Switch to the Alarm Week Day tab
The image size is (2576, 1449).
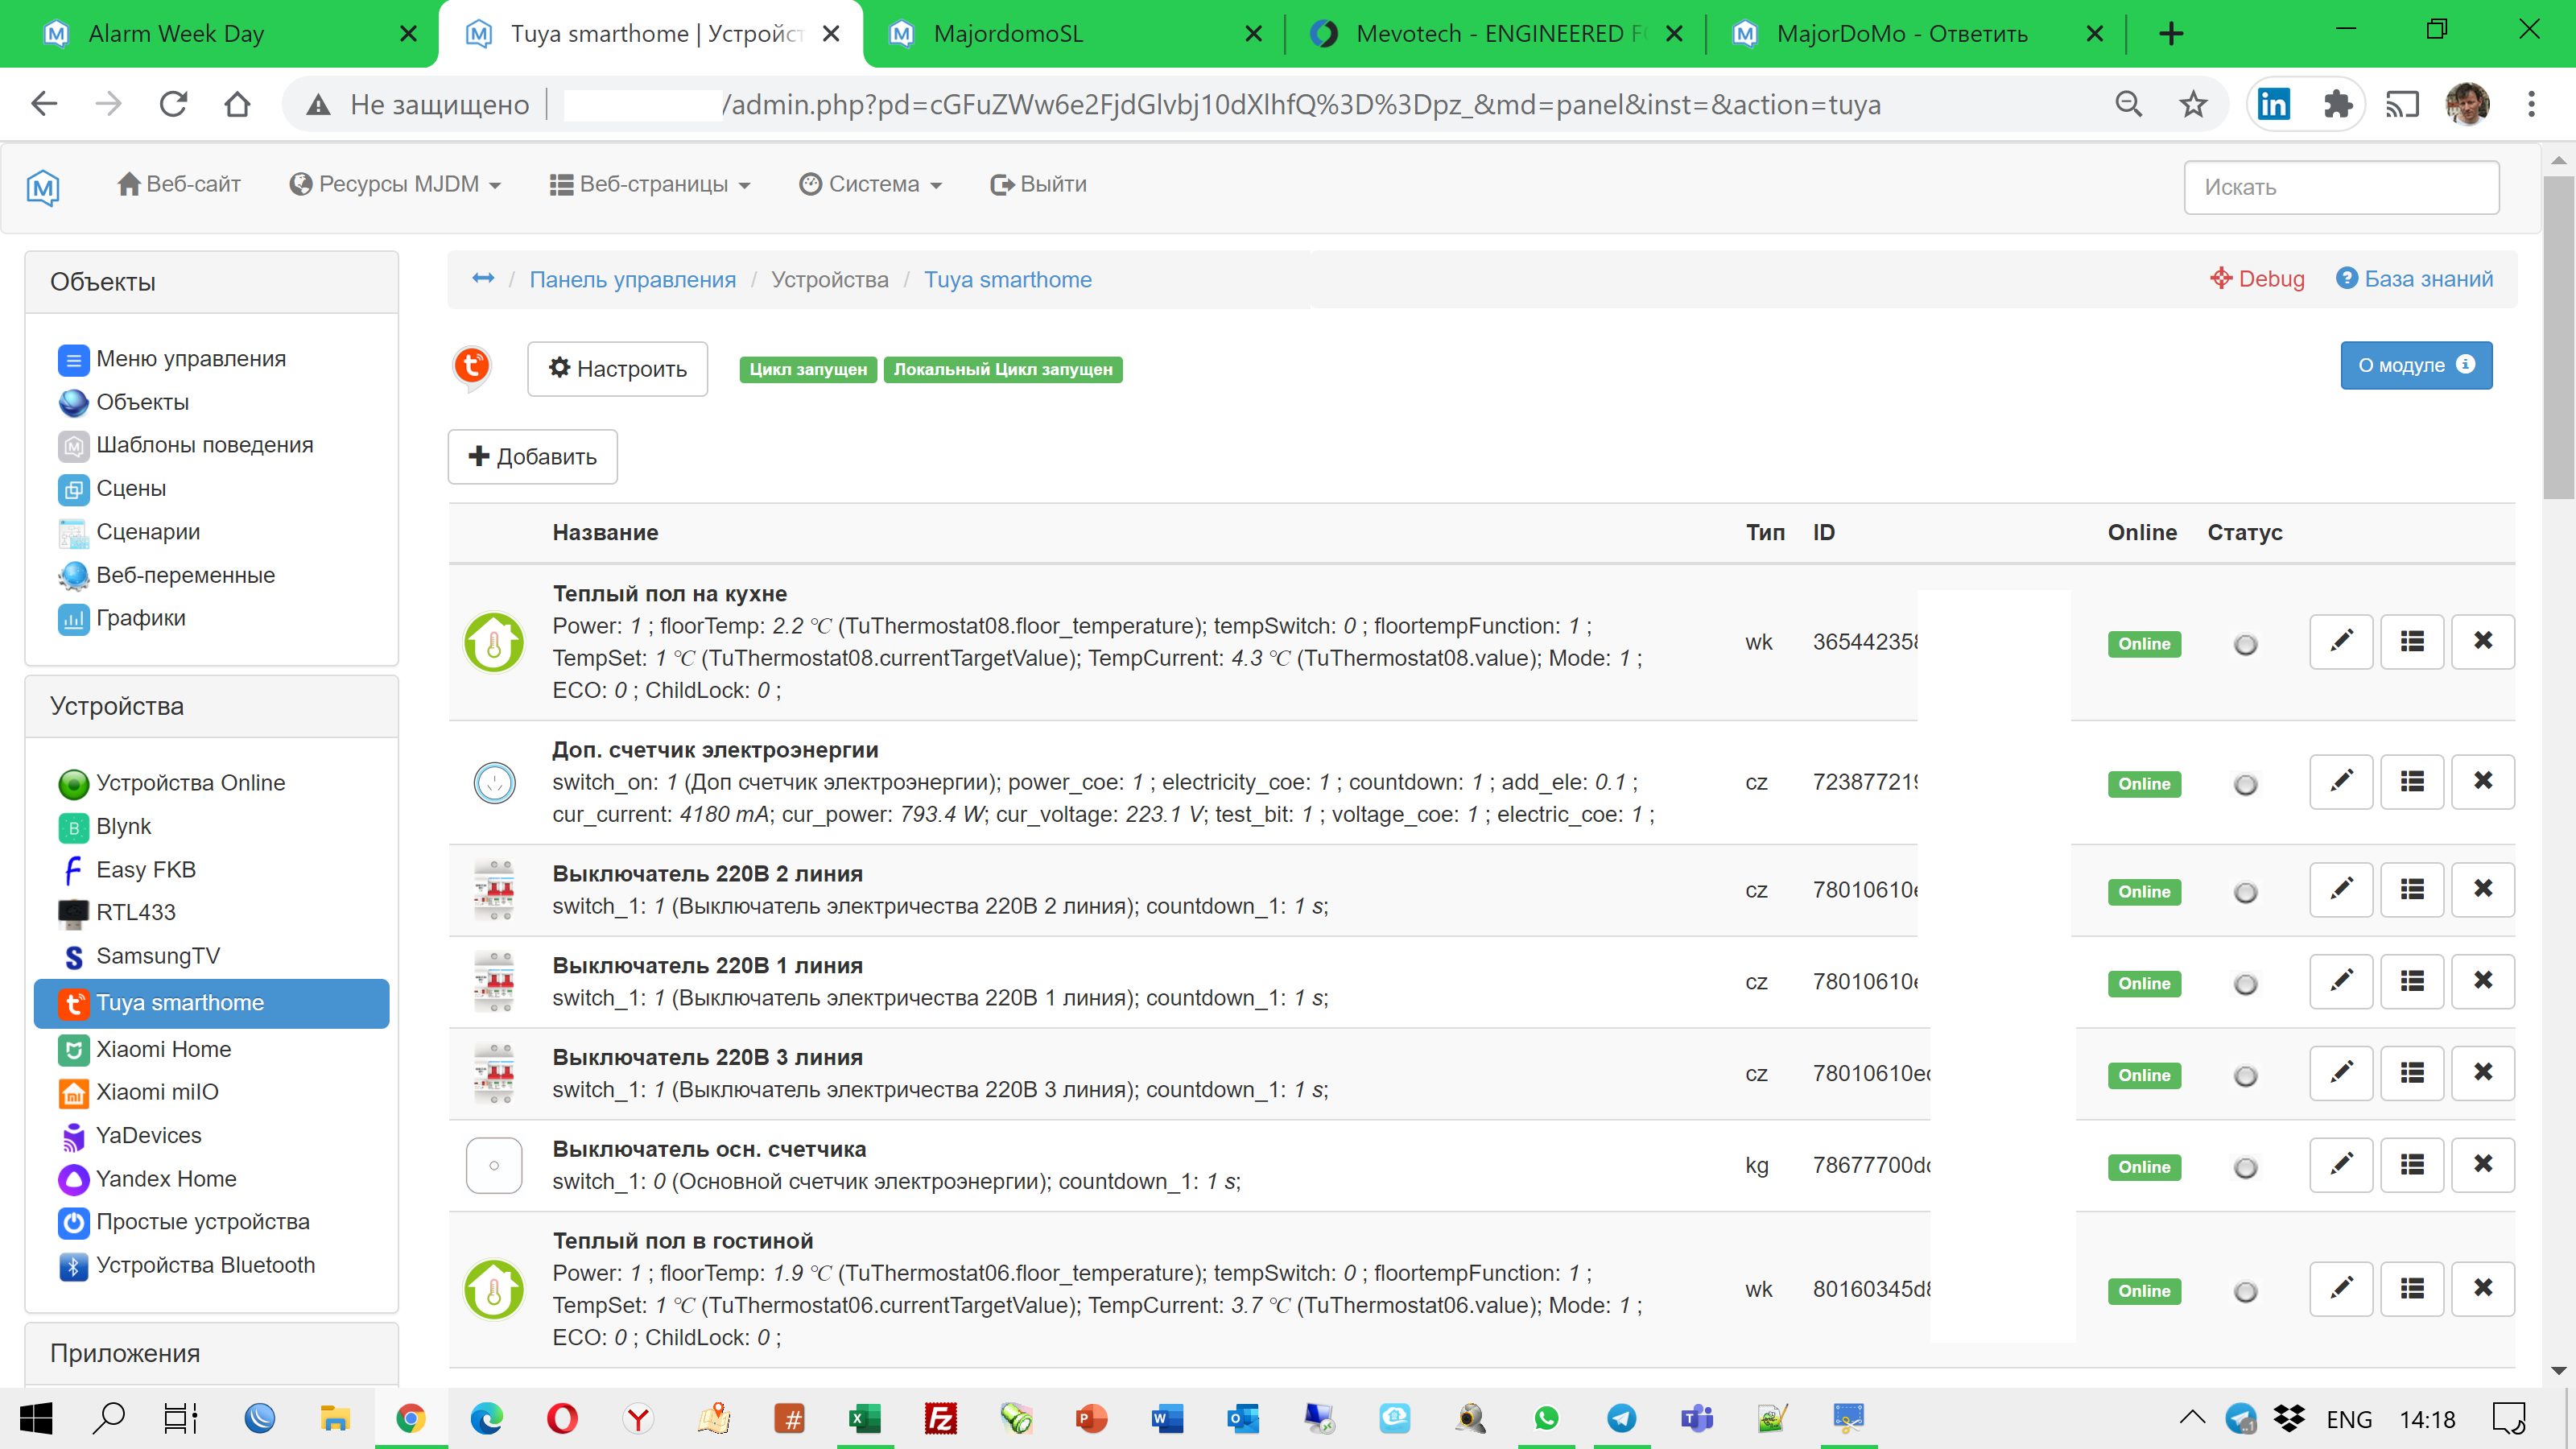pos(176,33)
